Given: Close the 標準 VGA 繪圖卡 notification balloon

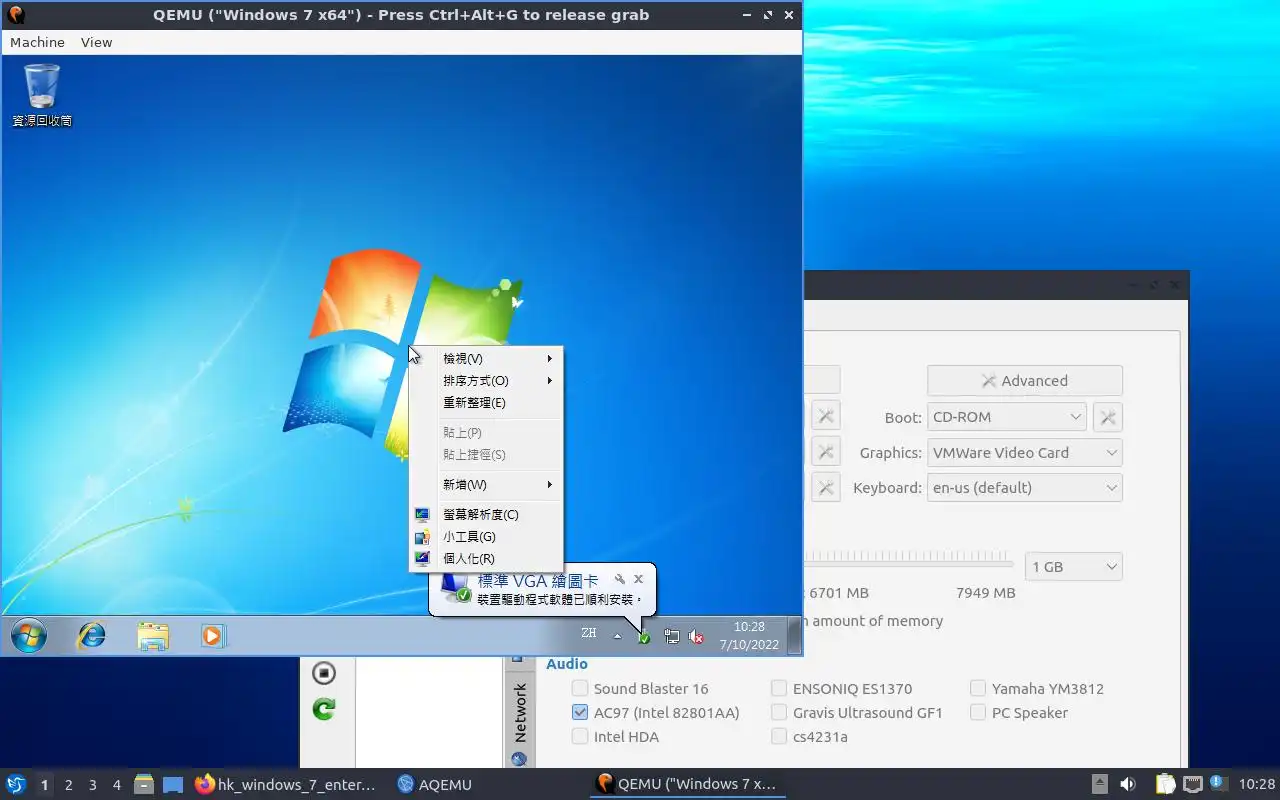Looking at the screenshot, I should click(638, 579).
